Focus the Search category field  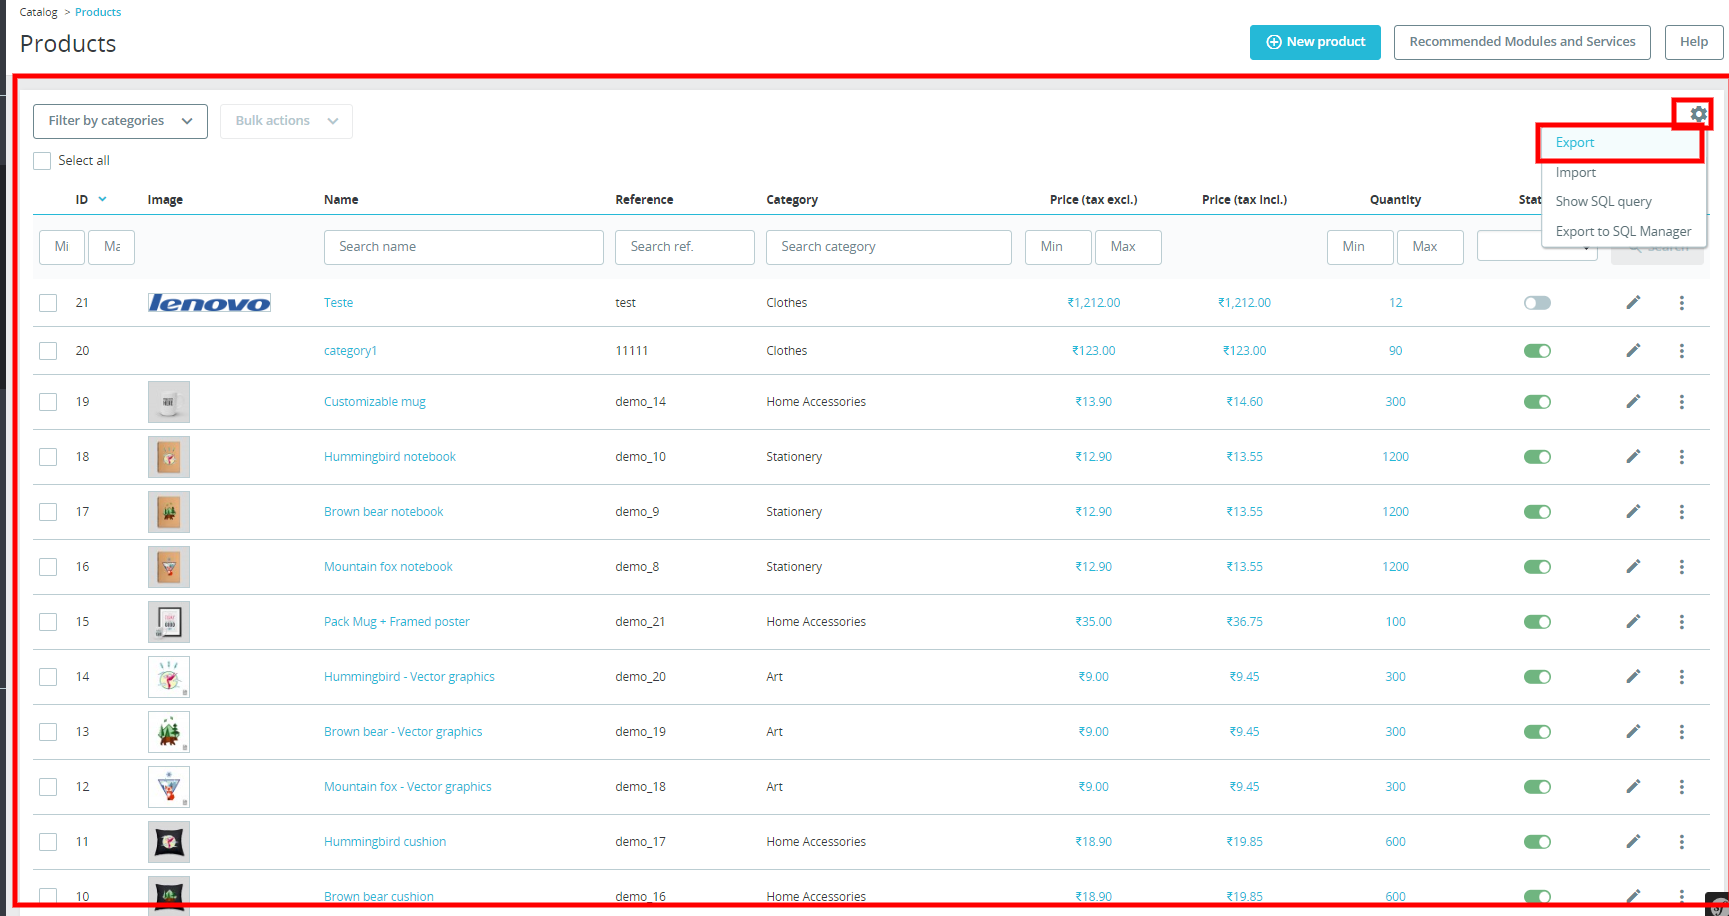tap(889, 247)
